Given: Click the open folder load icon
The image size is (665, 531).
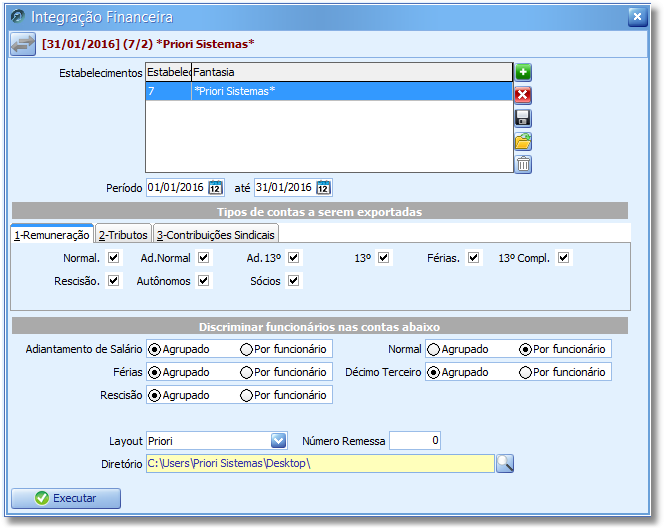Looking at the screenshot, I should pos(523,141).
